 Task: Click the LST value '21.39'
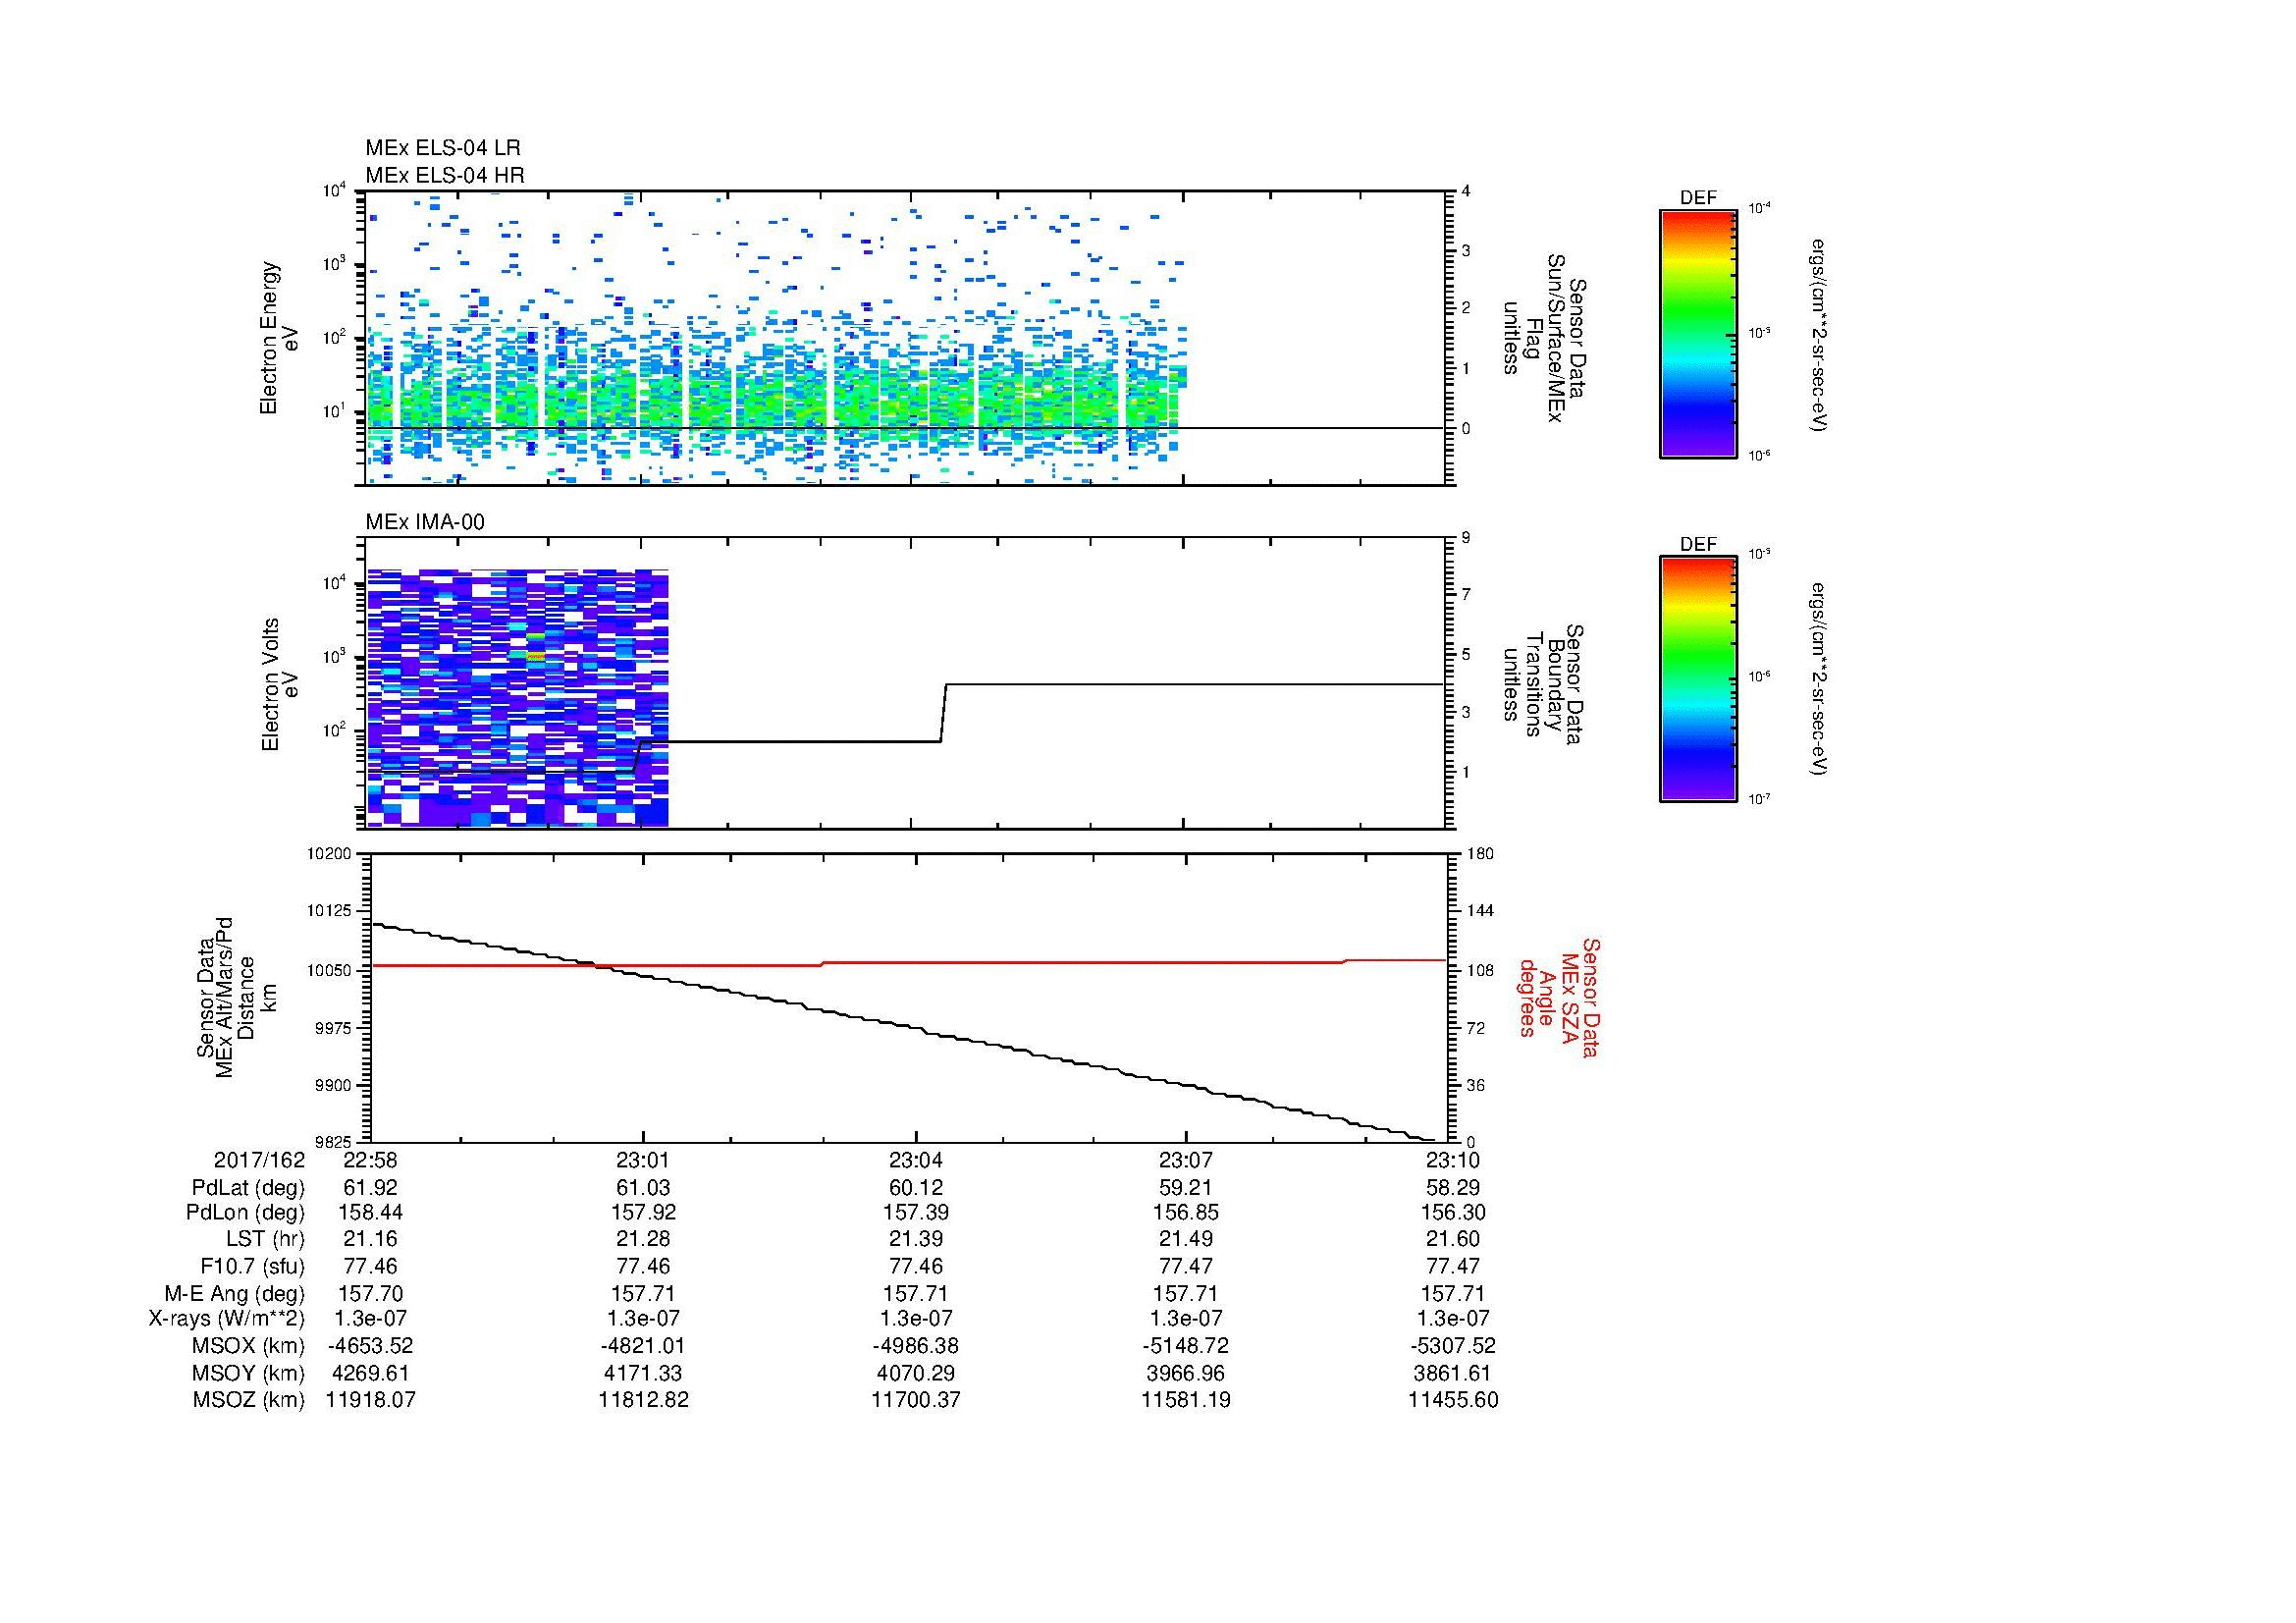coord(916,1240)
